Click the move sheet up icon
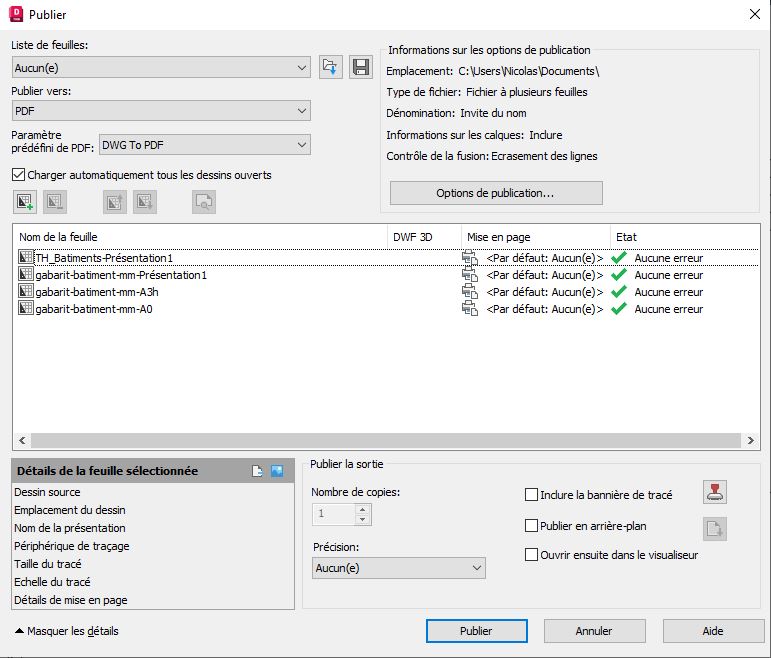771x658 pixels. pyautogui.click(x=115, y=202)
